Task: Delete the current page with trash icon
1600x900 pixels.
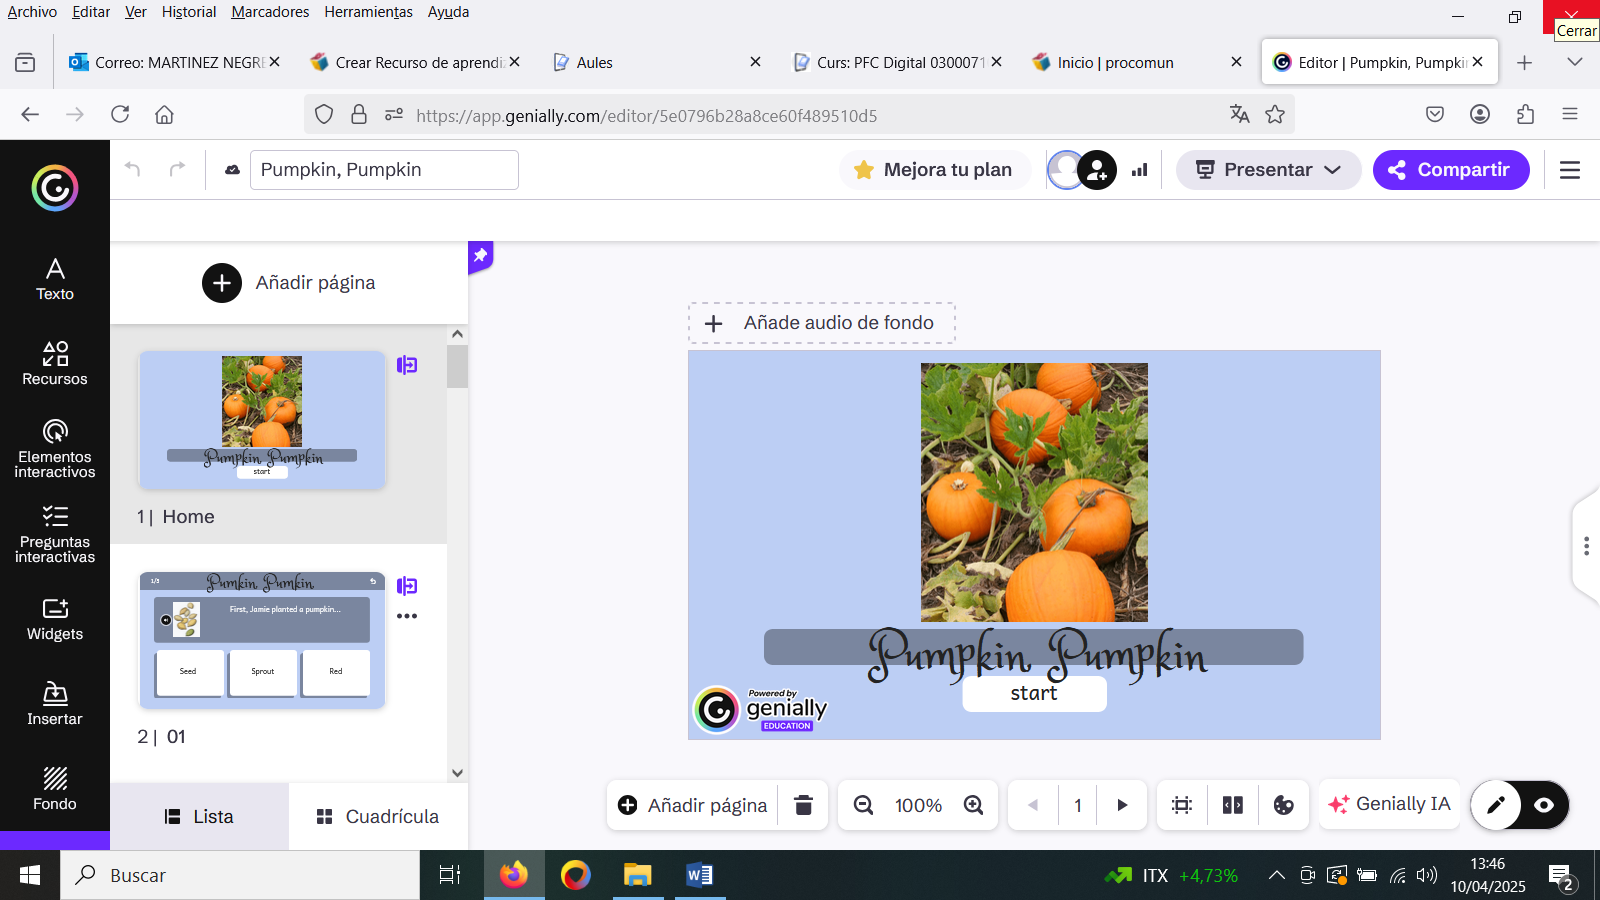Action: [x=803, y=804]
